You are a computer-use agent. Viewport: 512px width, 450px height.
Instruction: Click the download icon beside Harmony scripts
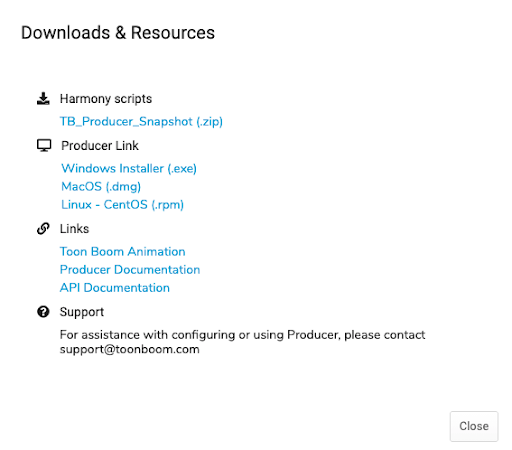coord(43,99)
